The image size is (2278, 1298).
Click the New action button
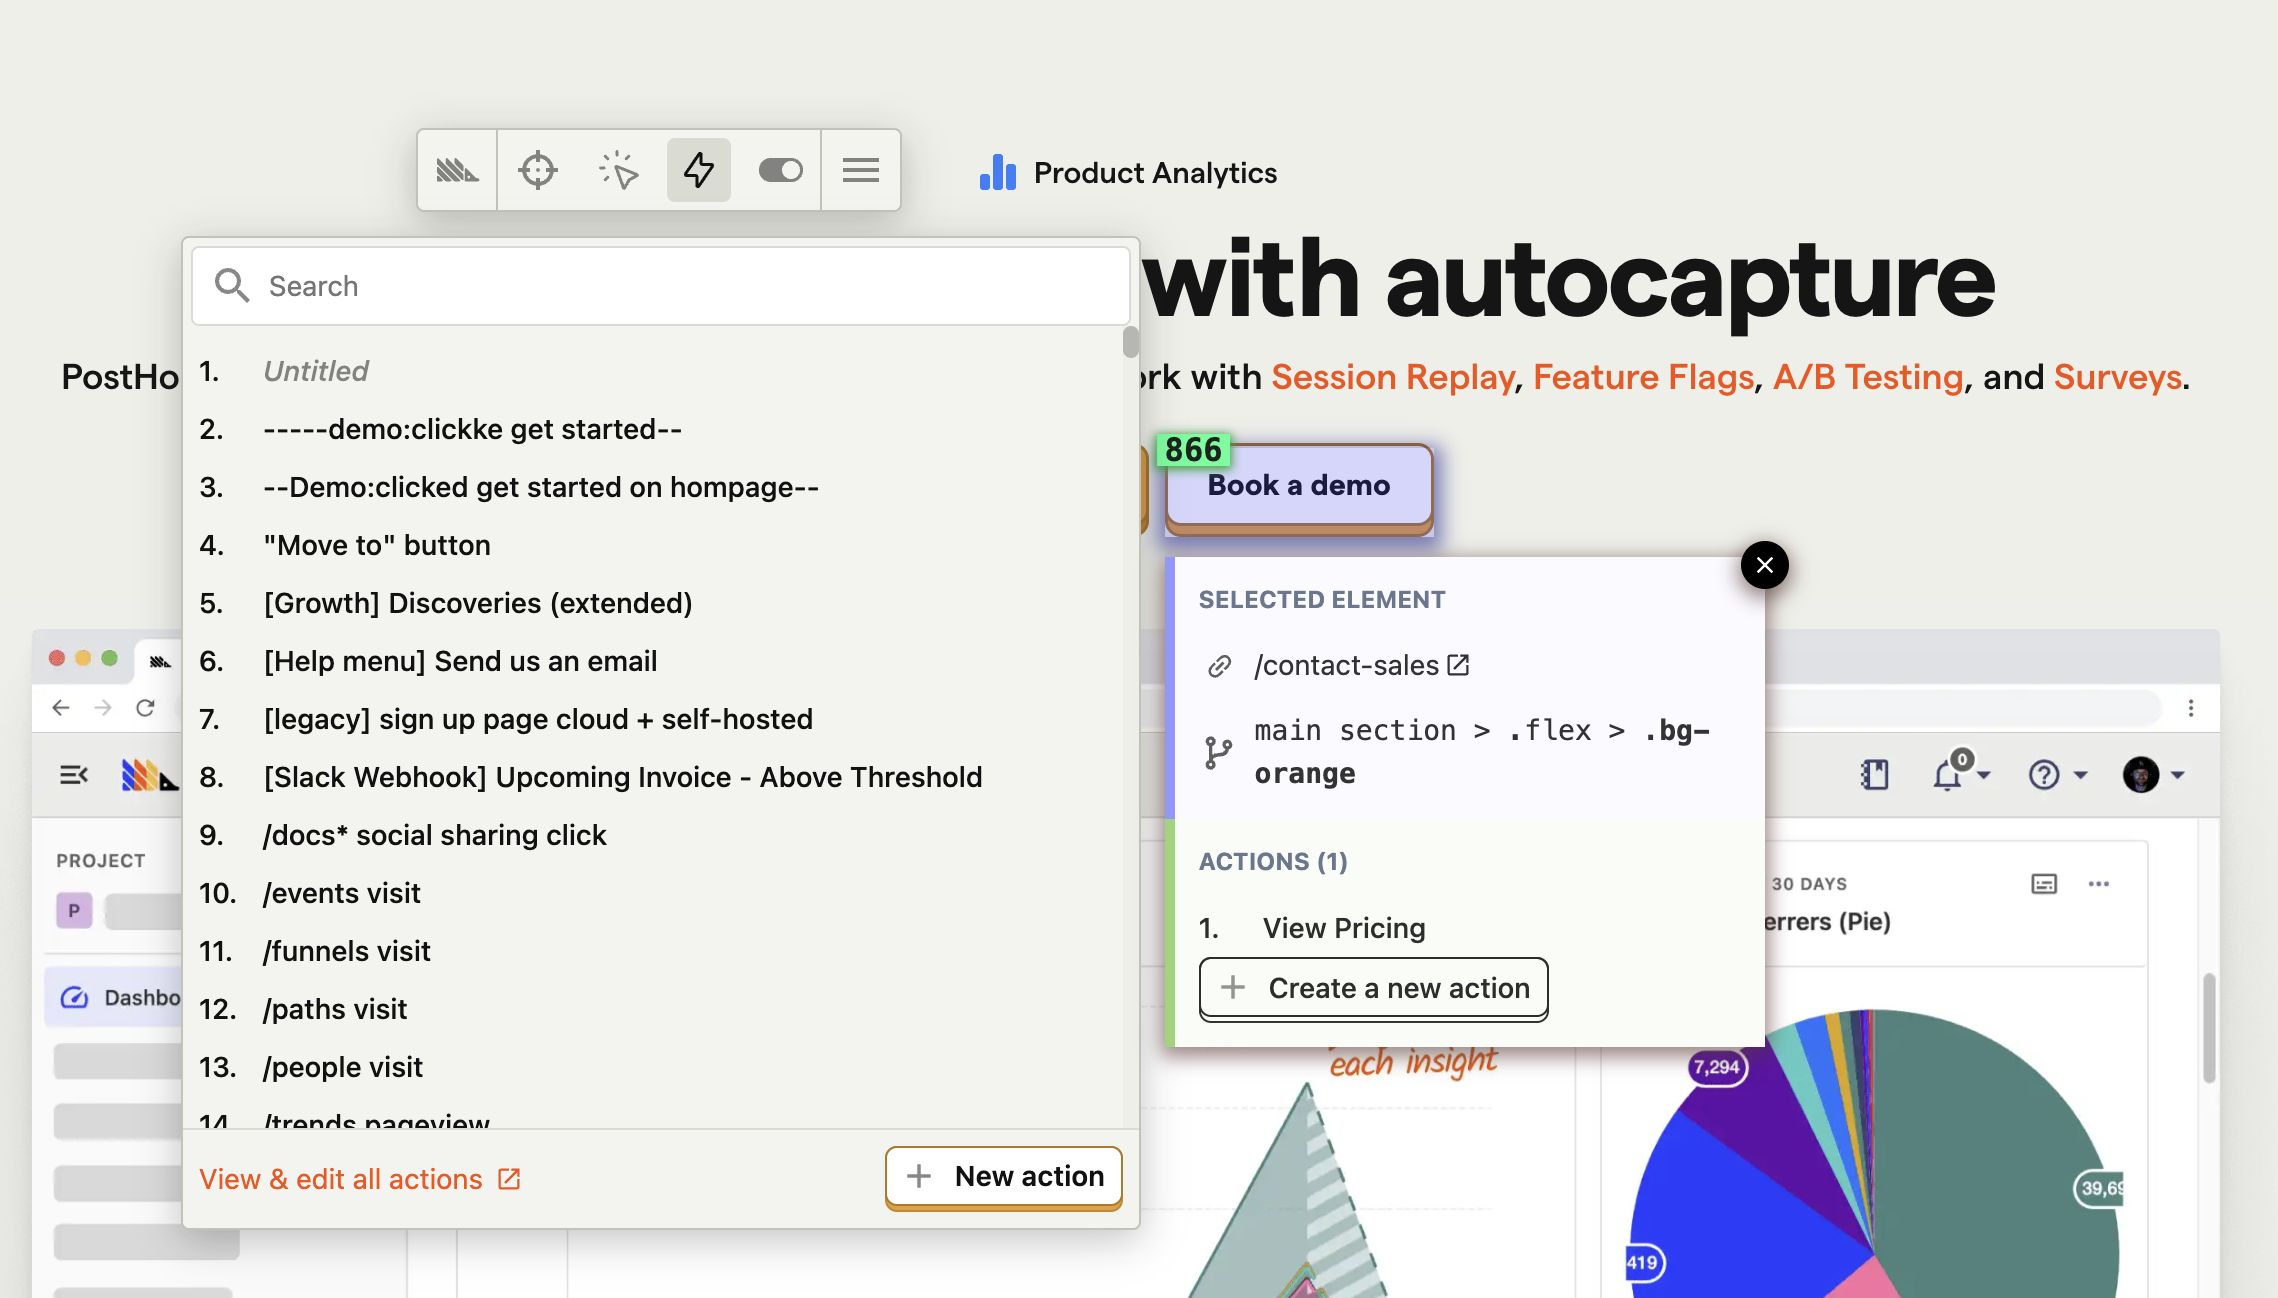(x=1003, y=1176)
